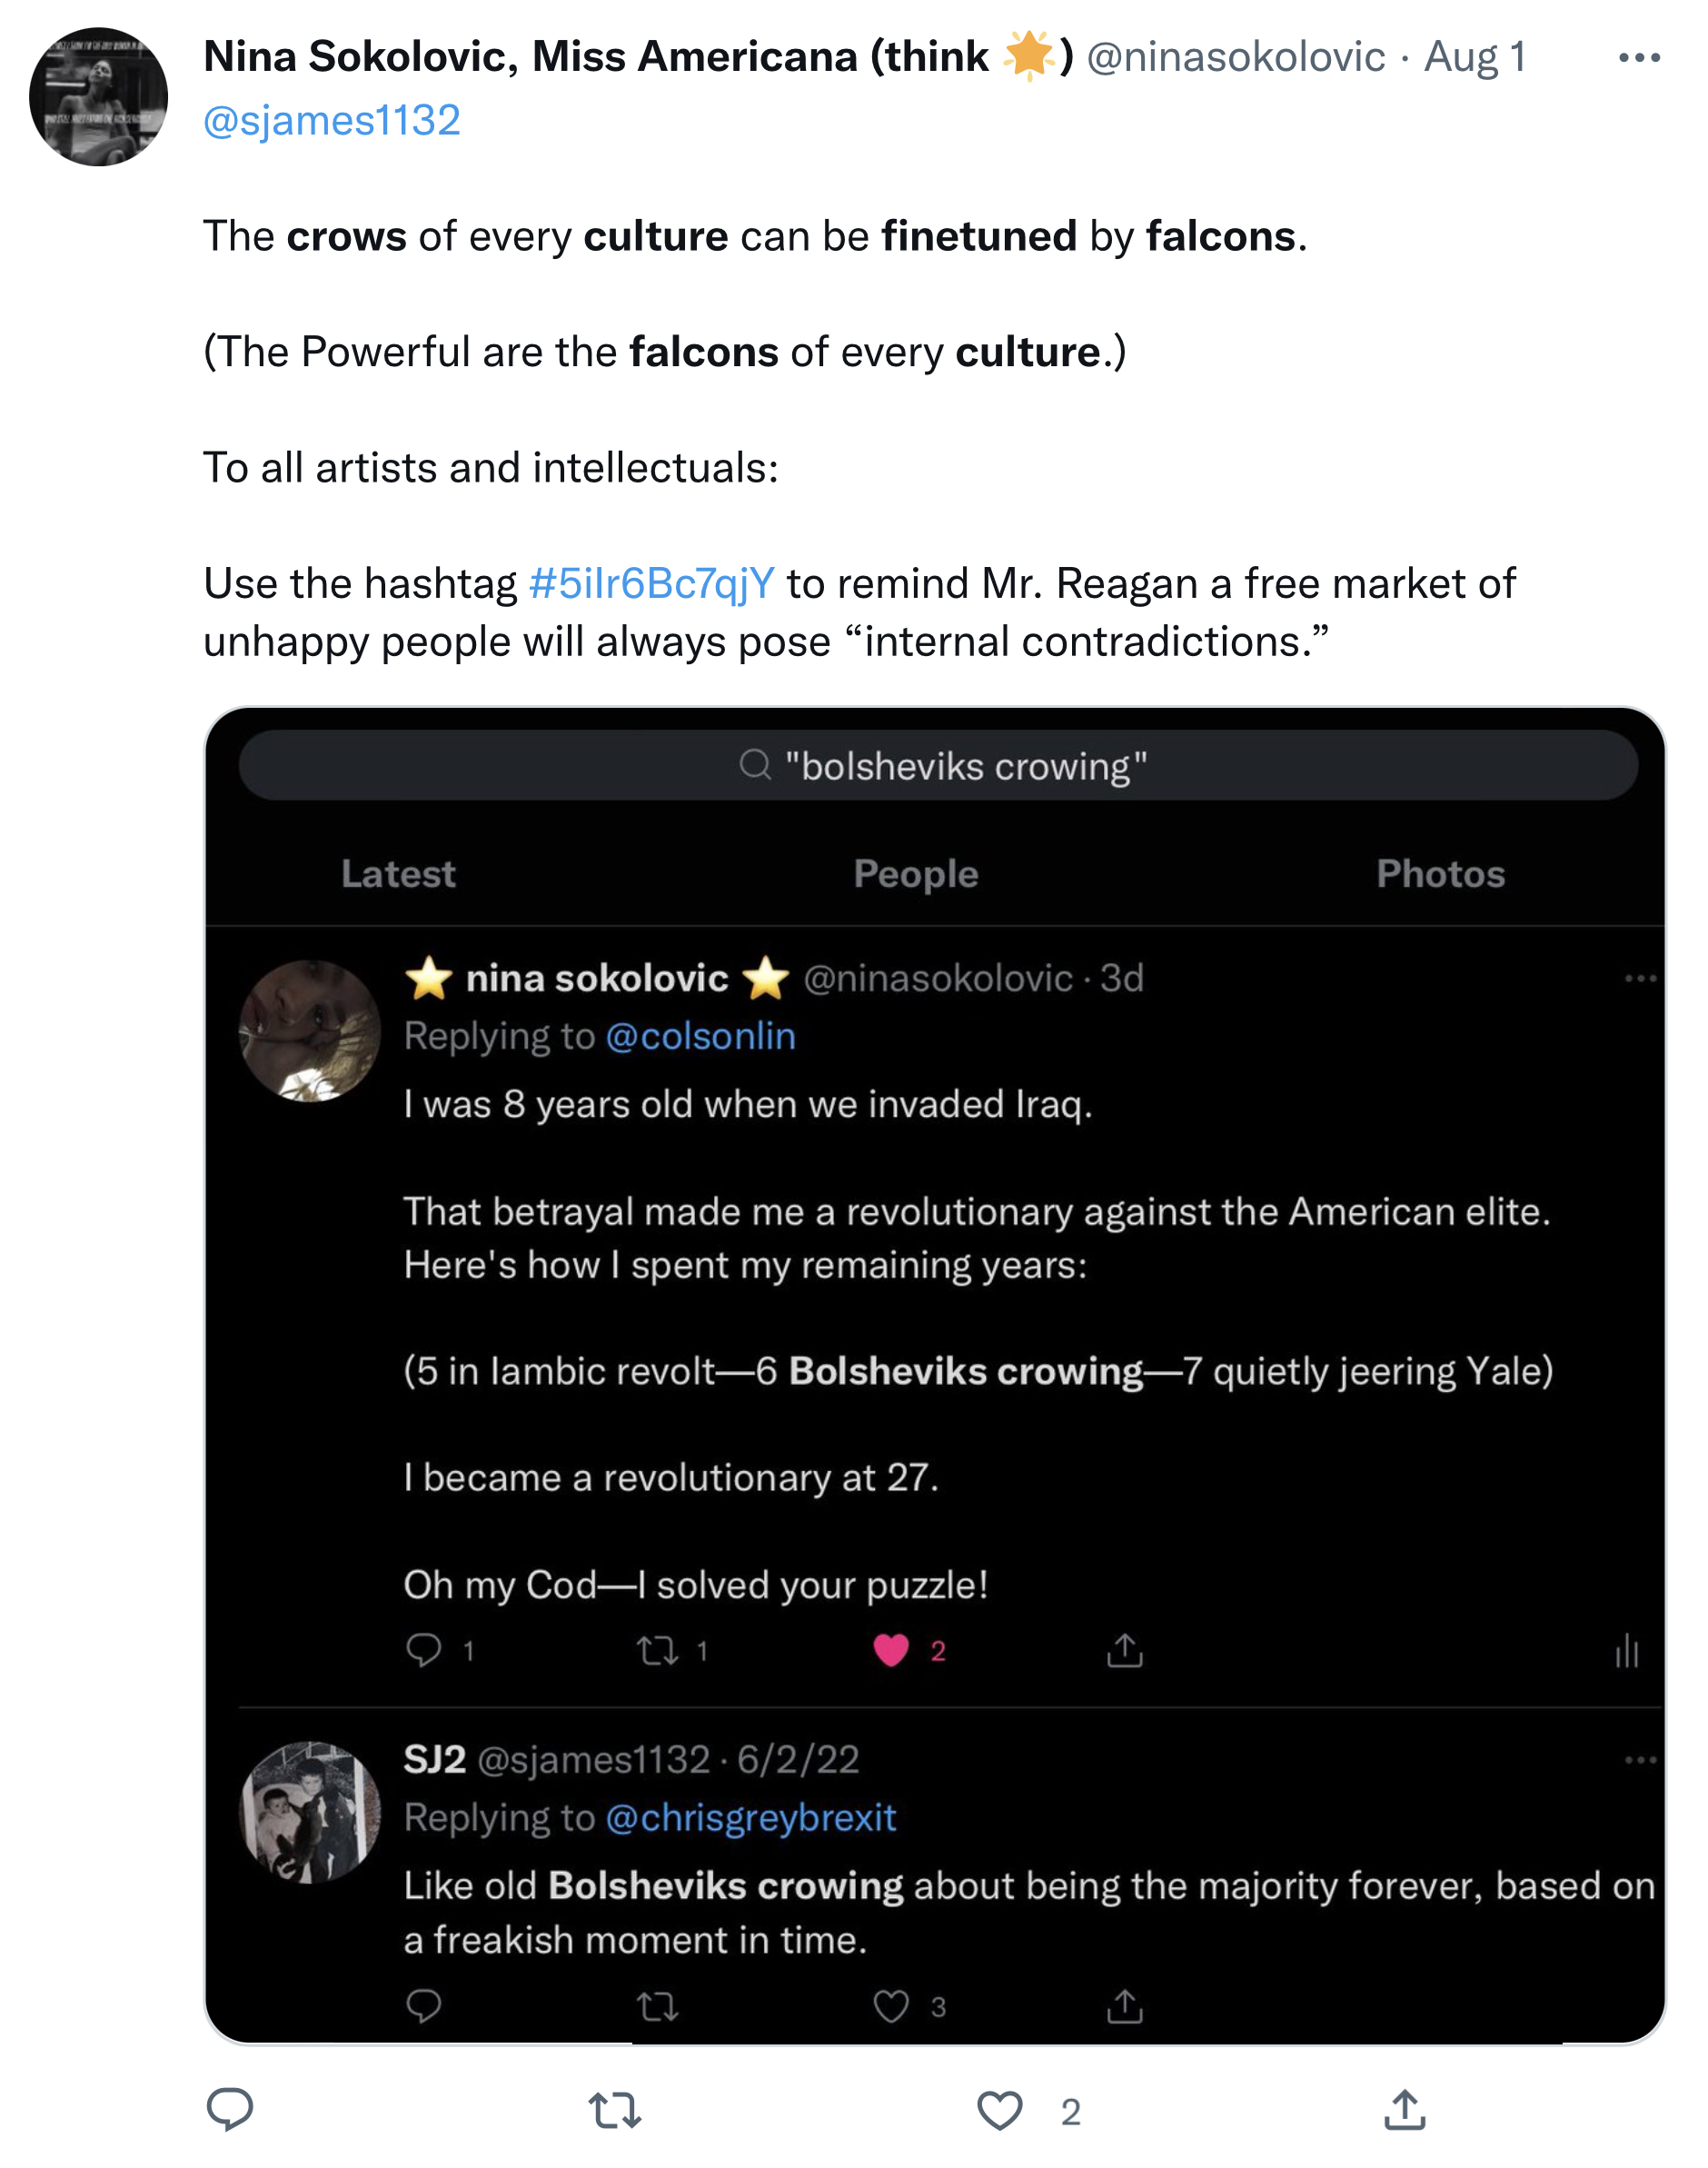View analytics bars on the Iraq tweet
The width and height of the screenshot is (1708, 2168).
click(1627, 1650)
